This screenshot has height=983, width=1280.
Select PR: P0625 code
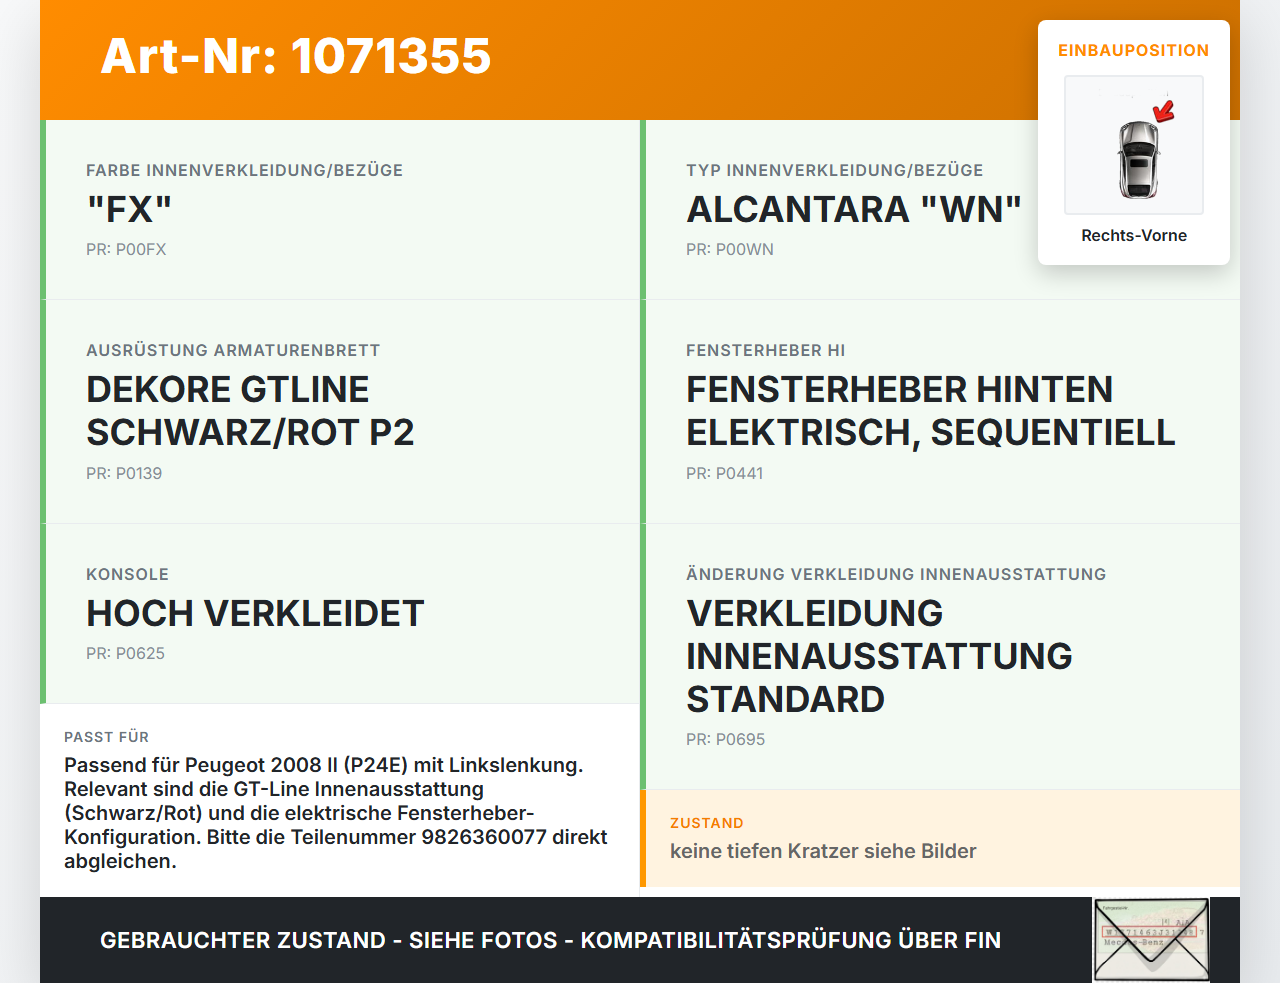[125, 653]
